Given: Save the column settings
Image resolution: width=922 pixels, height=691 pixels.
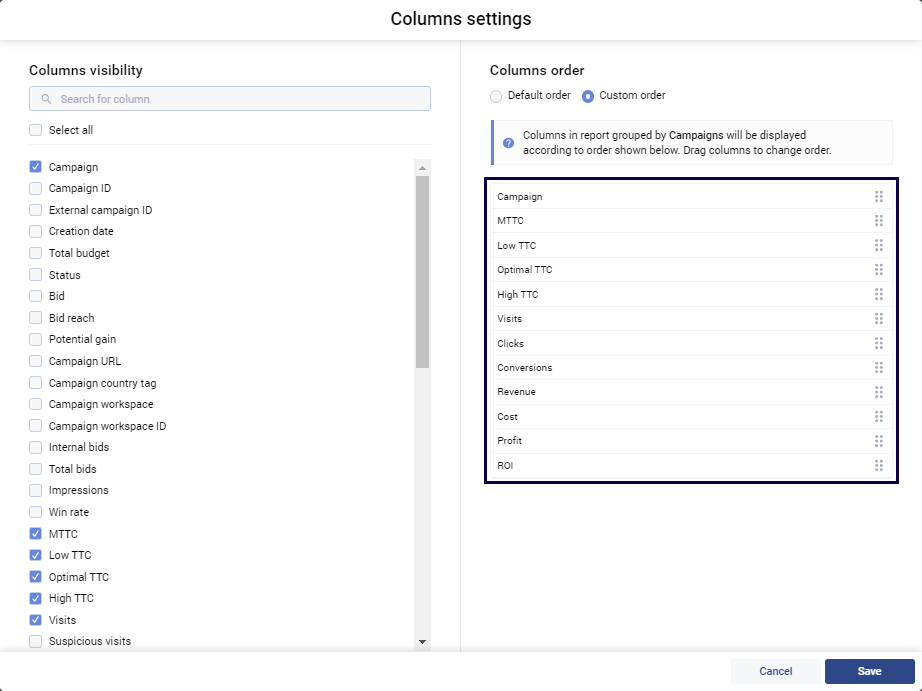Looking at the screenshot, I should pyautogui.click(x=869, y=671).
